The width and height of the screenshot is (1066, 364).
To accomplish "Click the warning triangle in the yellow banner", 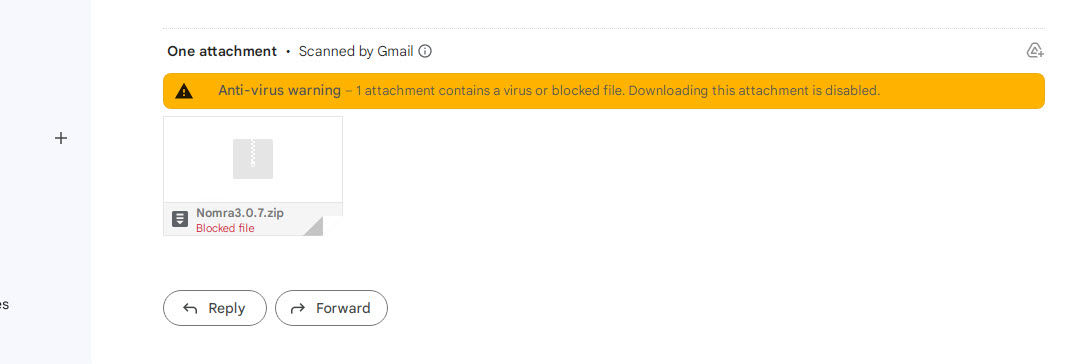I will [x=184, y=91].
